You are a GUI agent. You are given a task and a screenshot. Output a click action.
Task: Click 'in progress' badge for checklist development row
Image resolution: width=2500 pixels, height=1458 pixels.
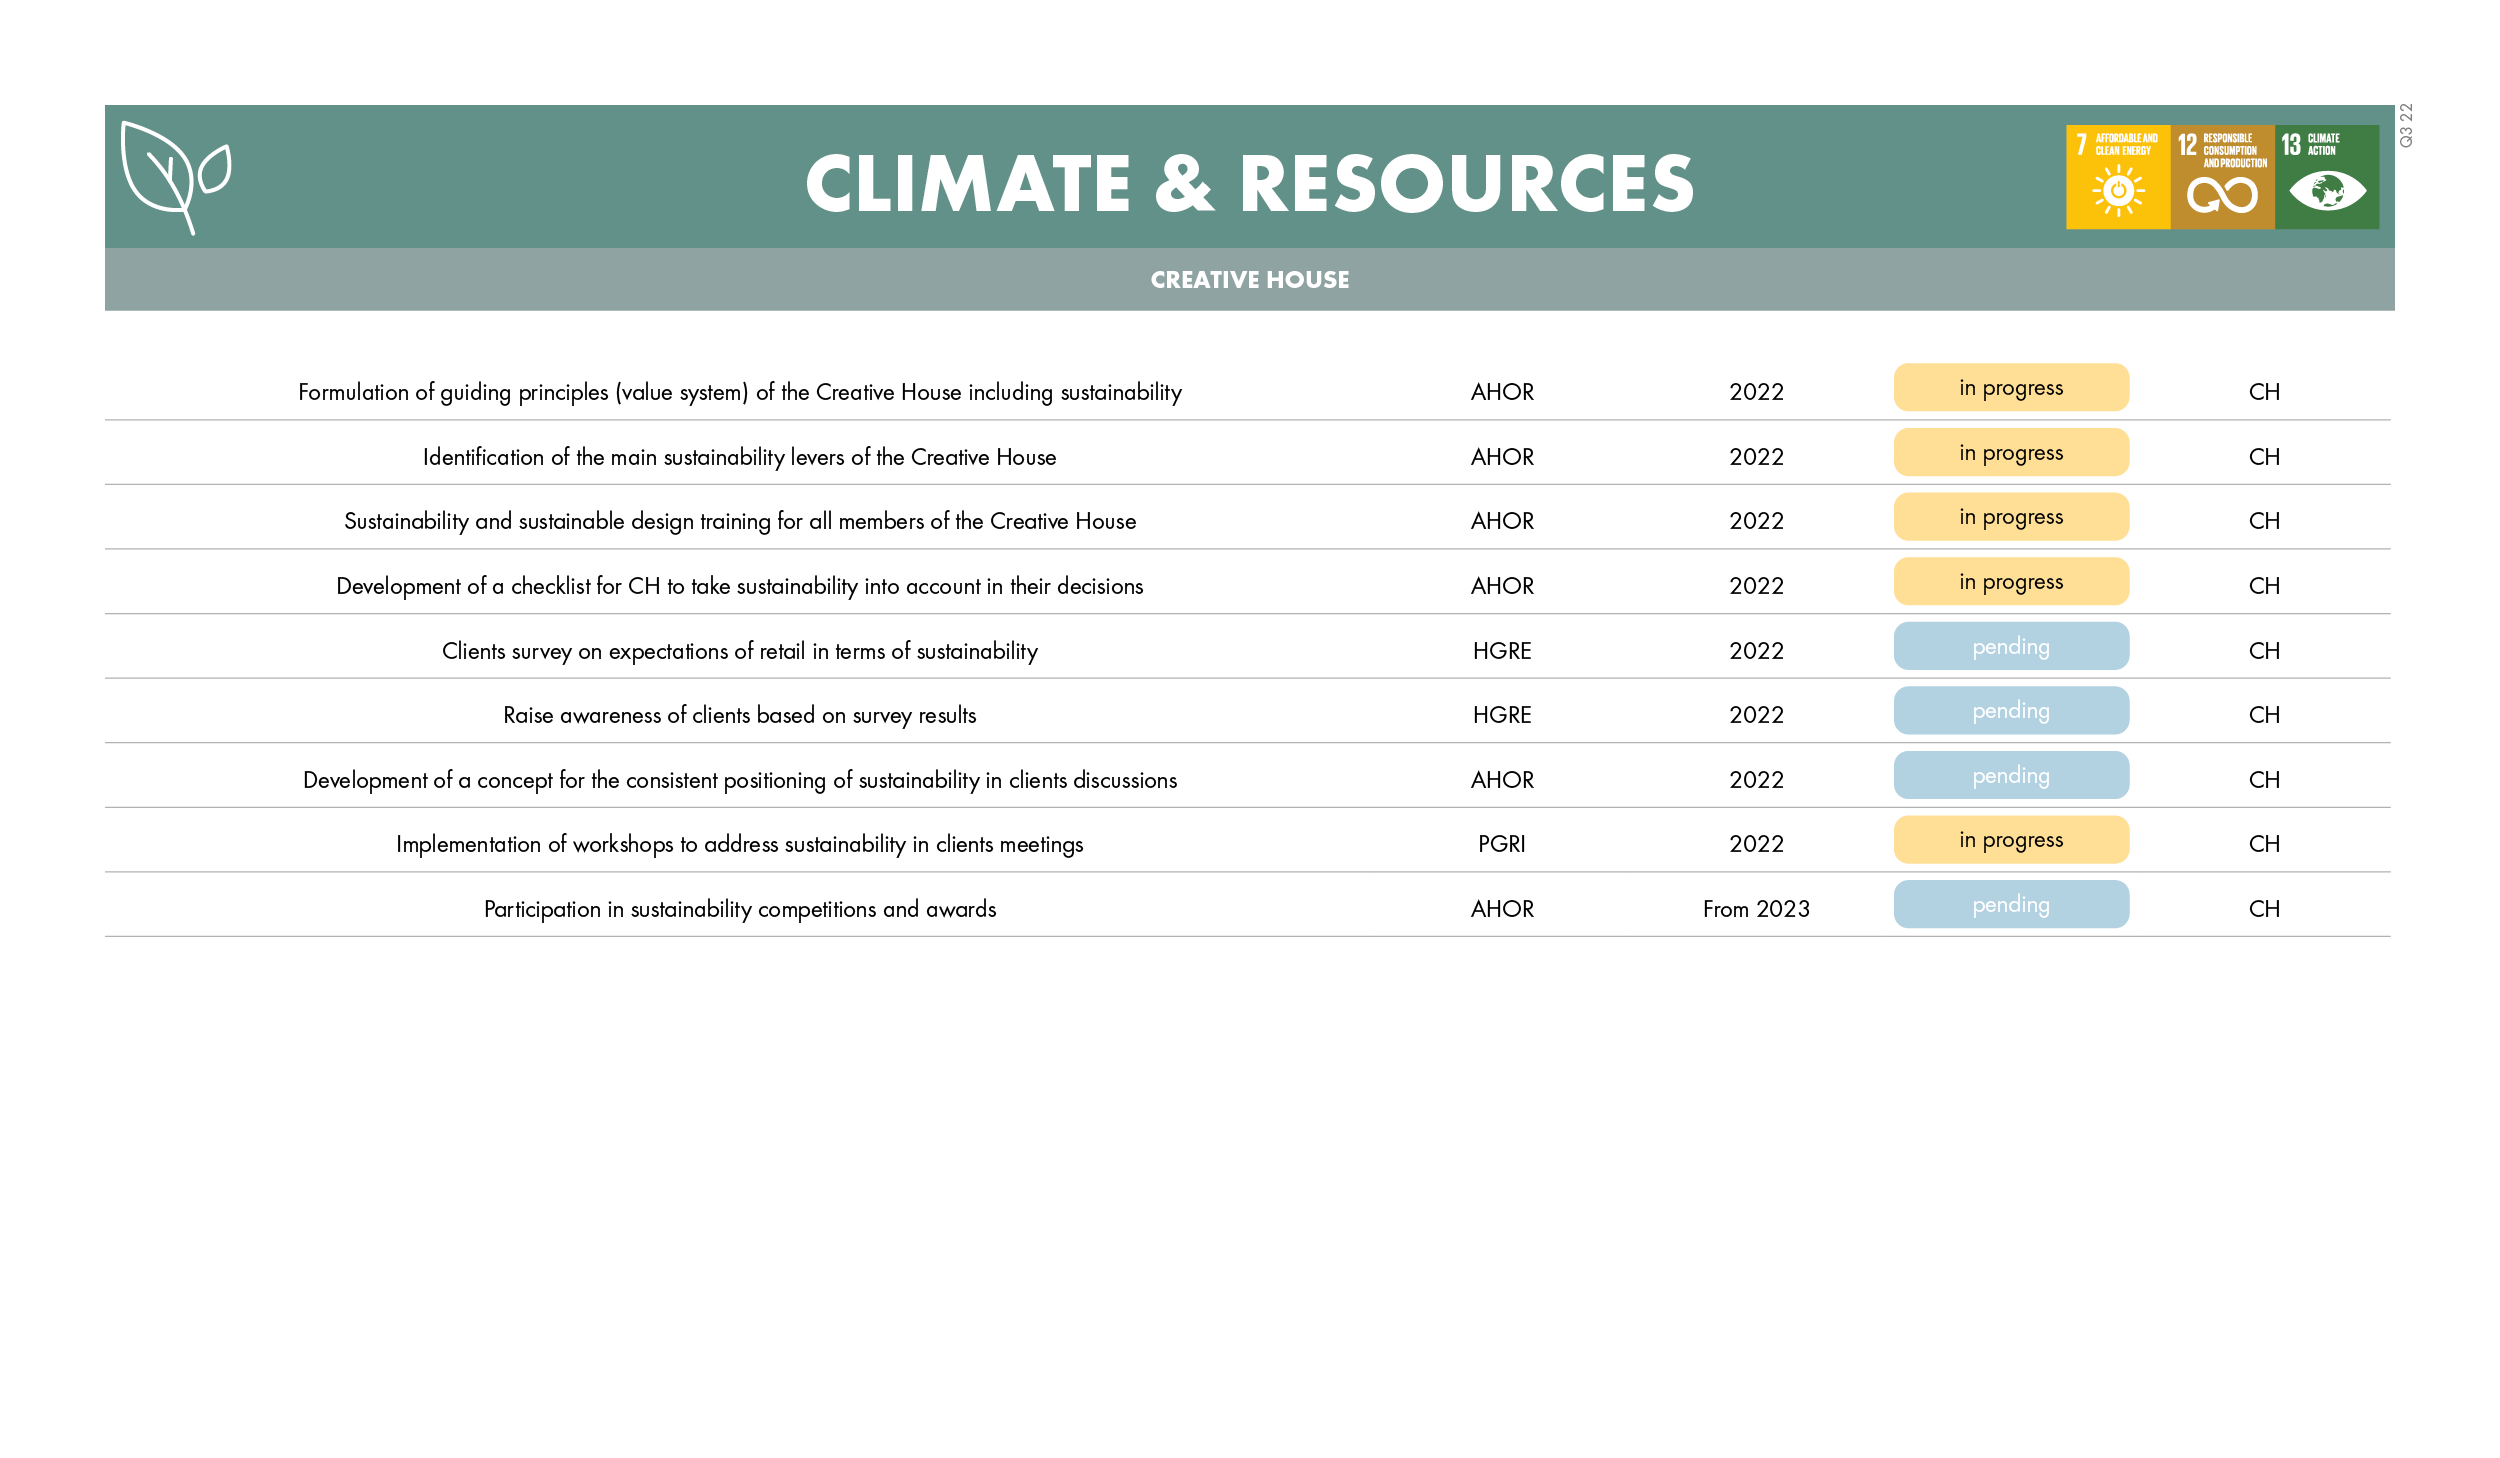(2010, 582)
